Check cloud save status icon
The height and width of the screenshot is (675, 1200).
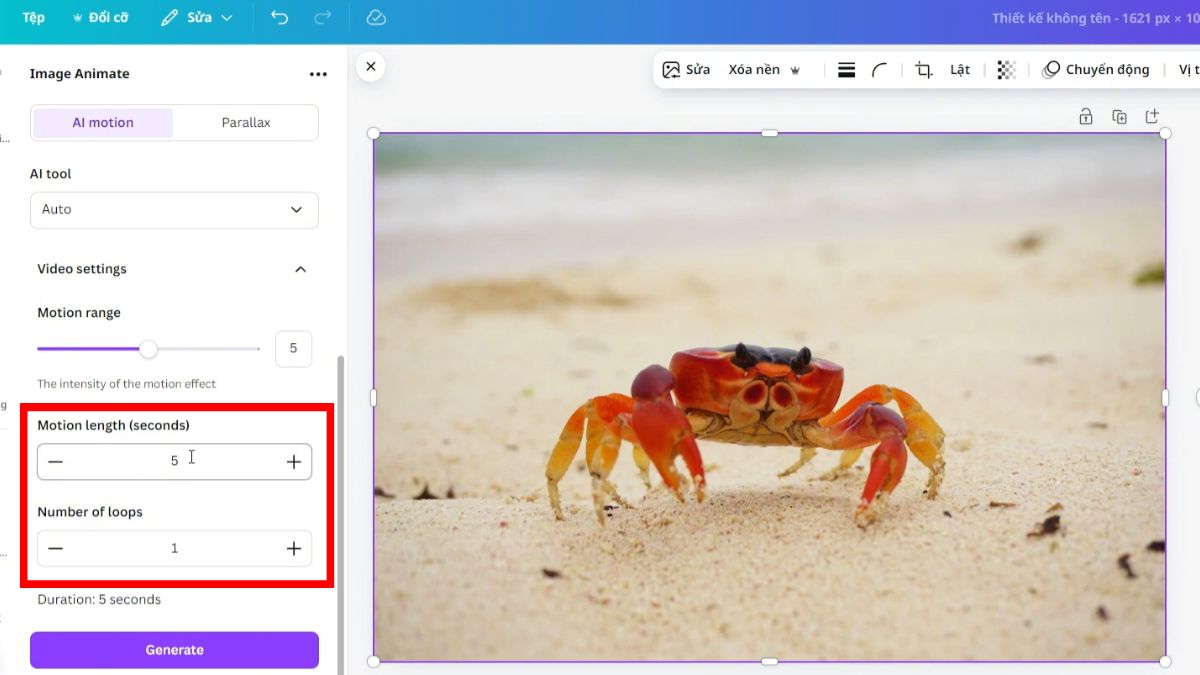tap(375, 17)
